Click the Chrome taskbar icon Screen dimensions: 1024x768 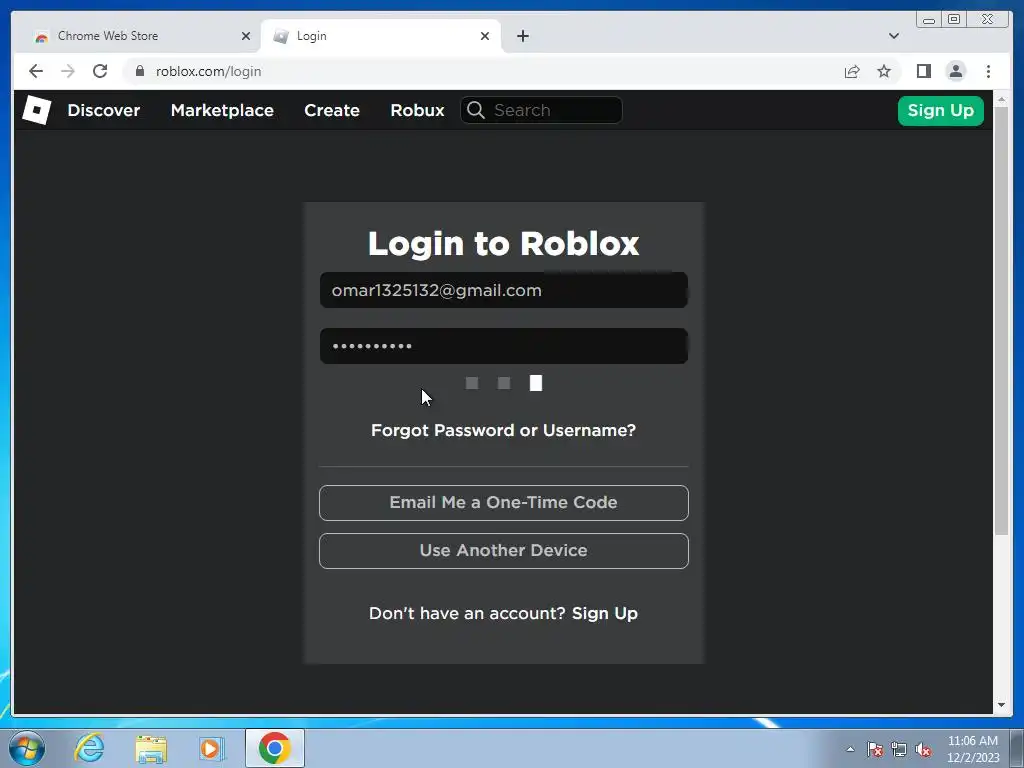coord(275,748)
